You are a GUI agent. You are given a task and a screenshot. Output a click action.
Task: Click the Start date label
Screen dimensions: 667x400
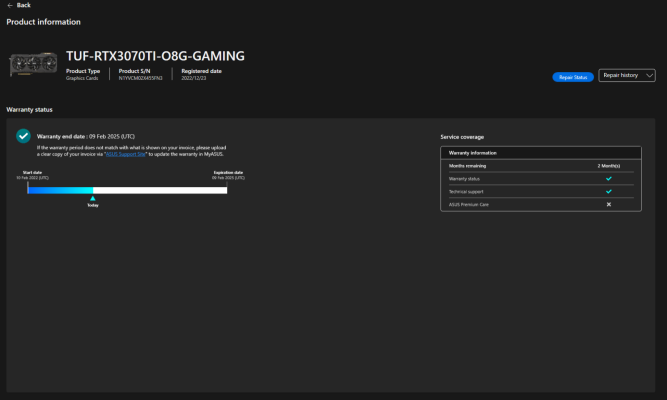(x=32, y=172)
